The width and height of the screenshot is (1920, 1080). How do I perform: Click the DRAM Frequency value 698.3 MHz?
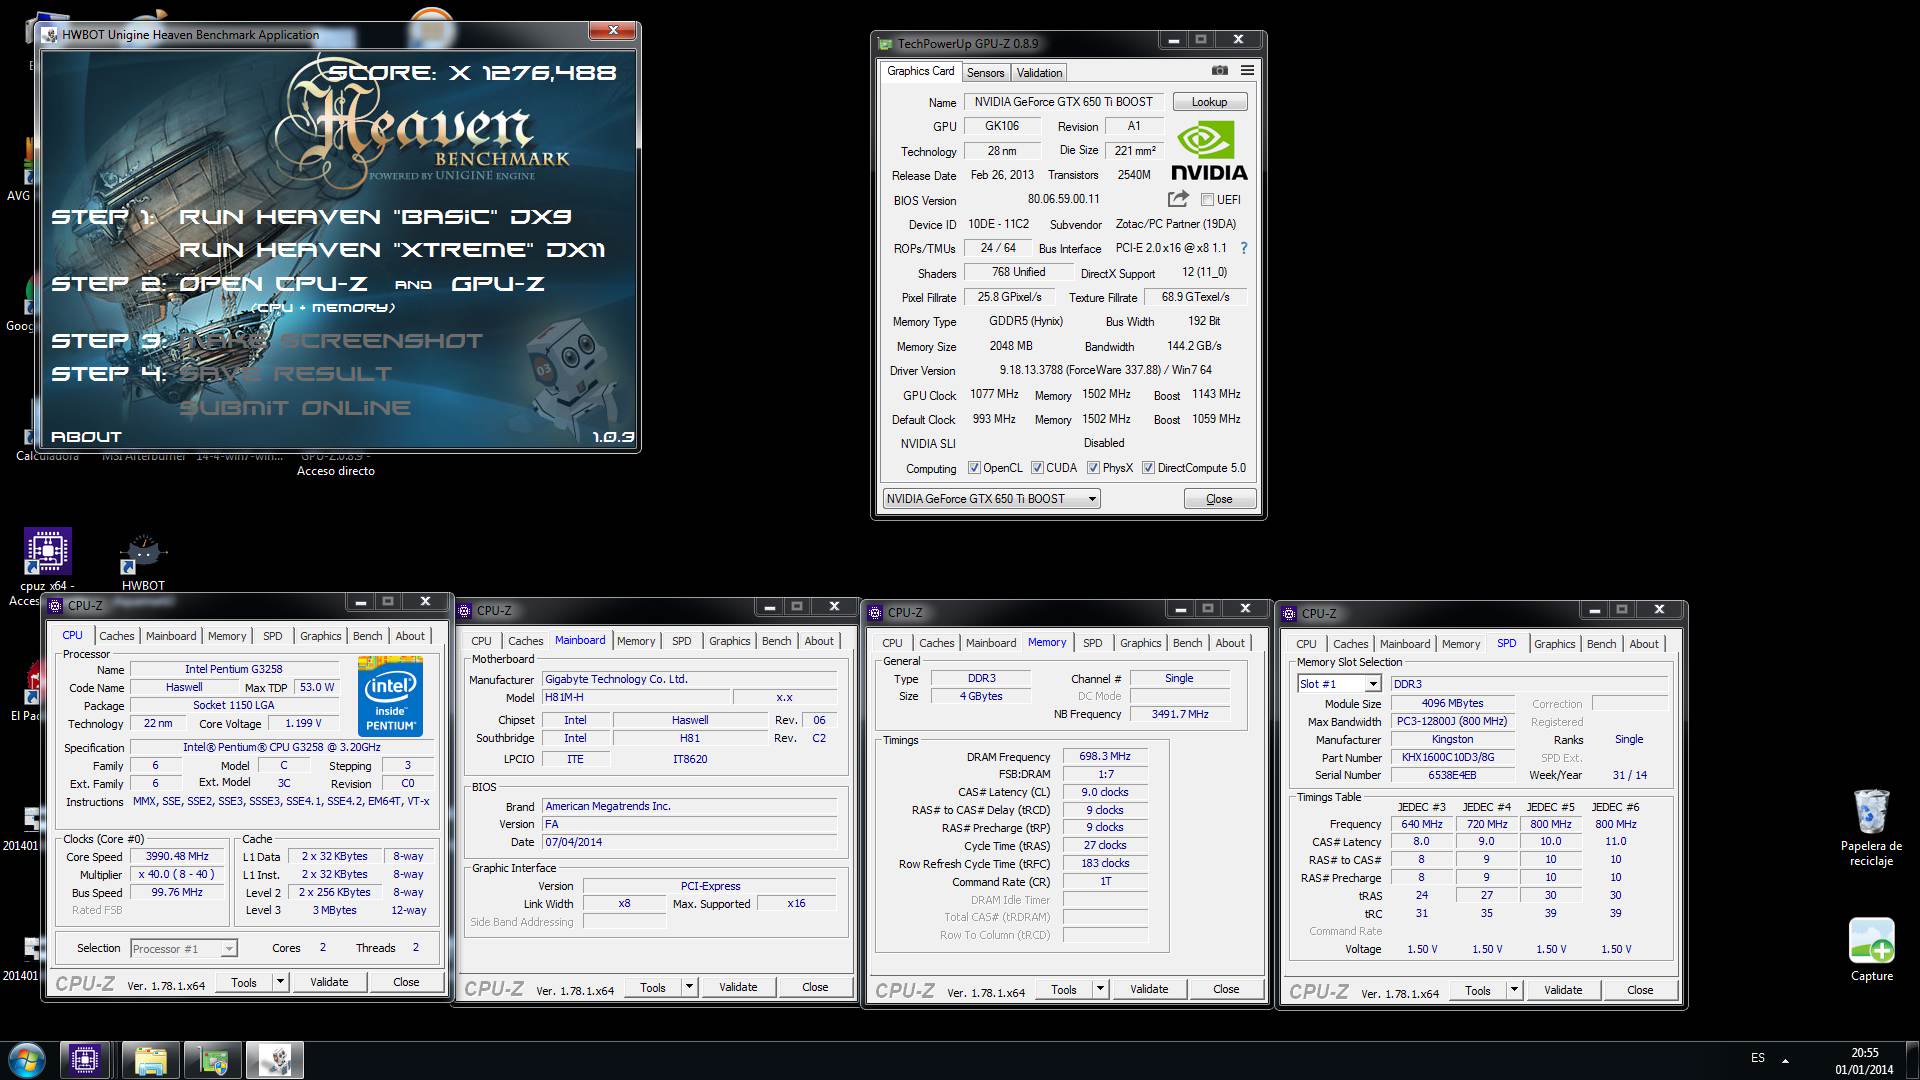[1105, 757]
